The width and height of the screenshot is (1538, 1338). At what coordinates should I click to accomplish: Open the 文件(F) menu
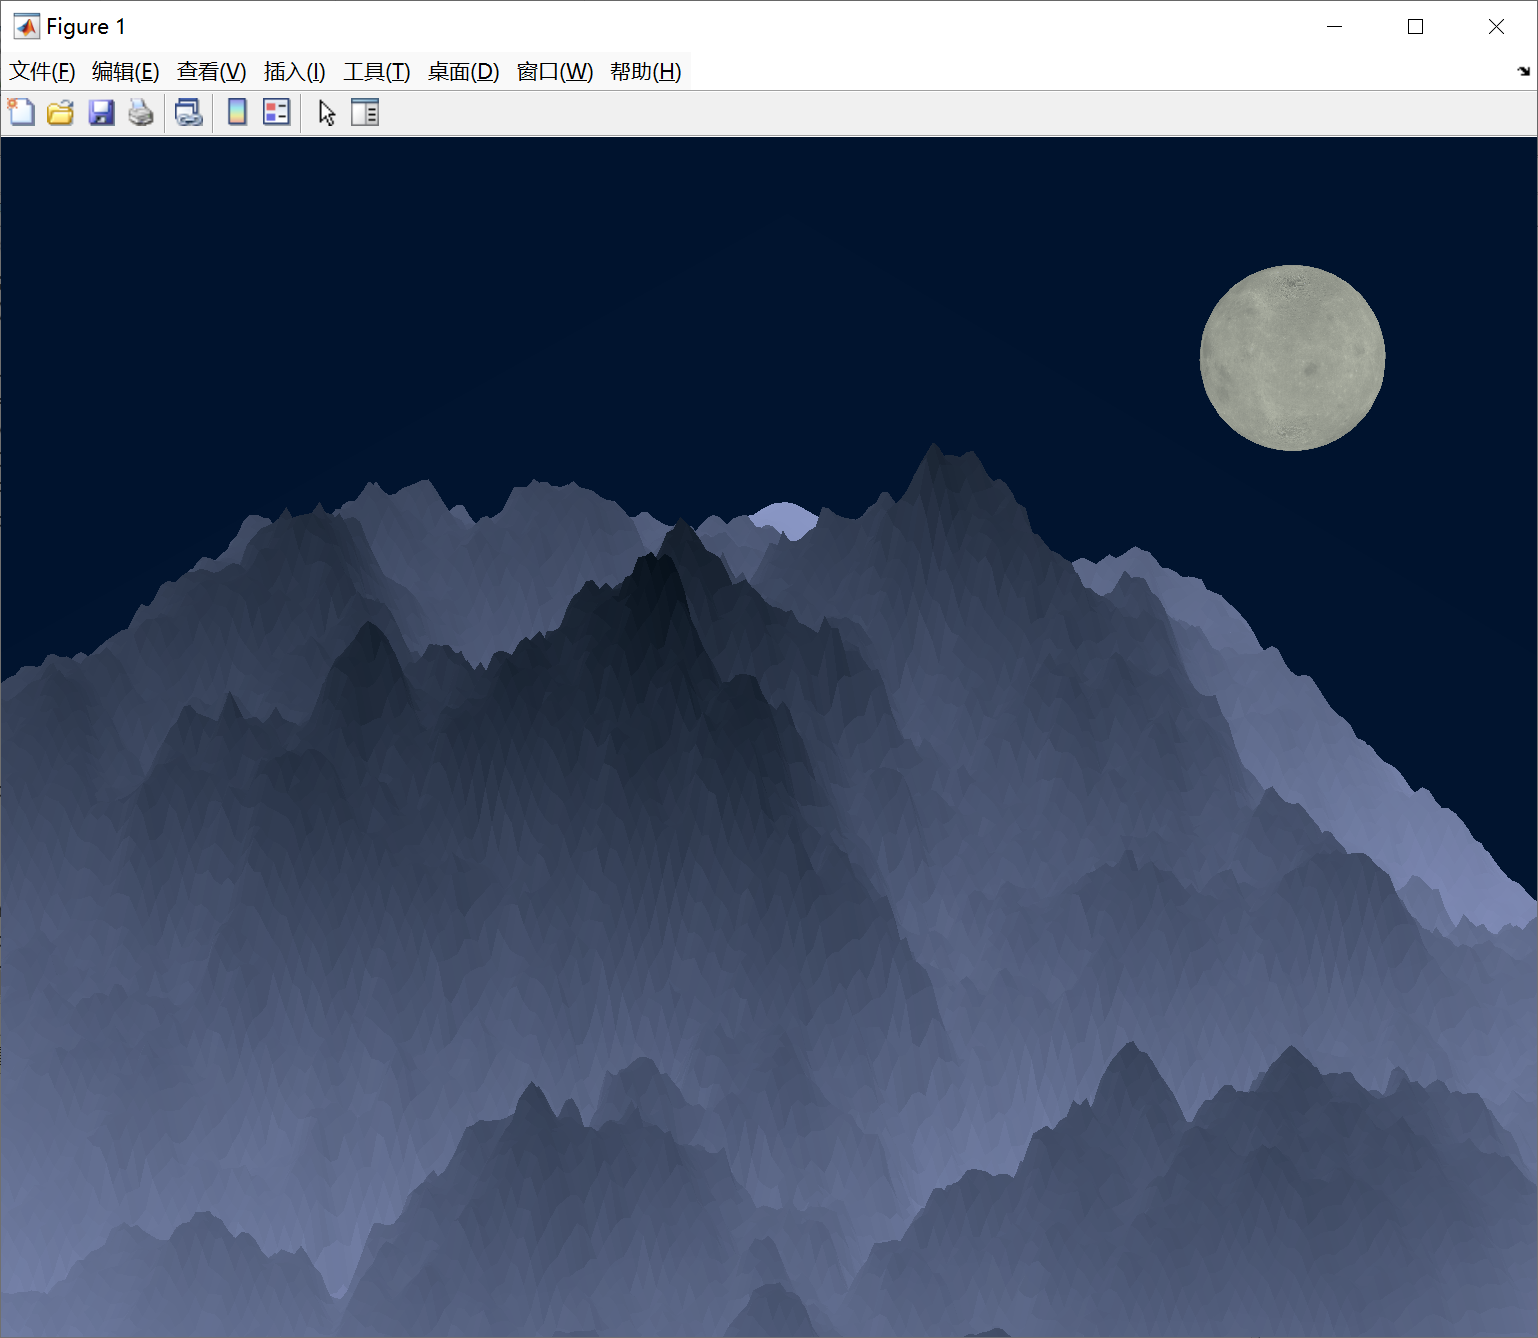pos(42,72)
